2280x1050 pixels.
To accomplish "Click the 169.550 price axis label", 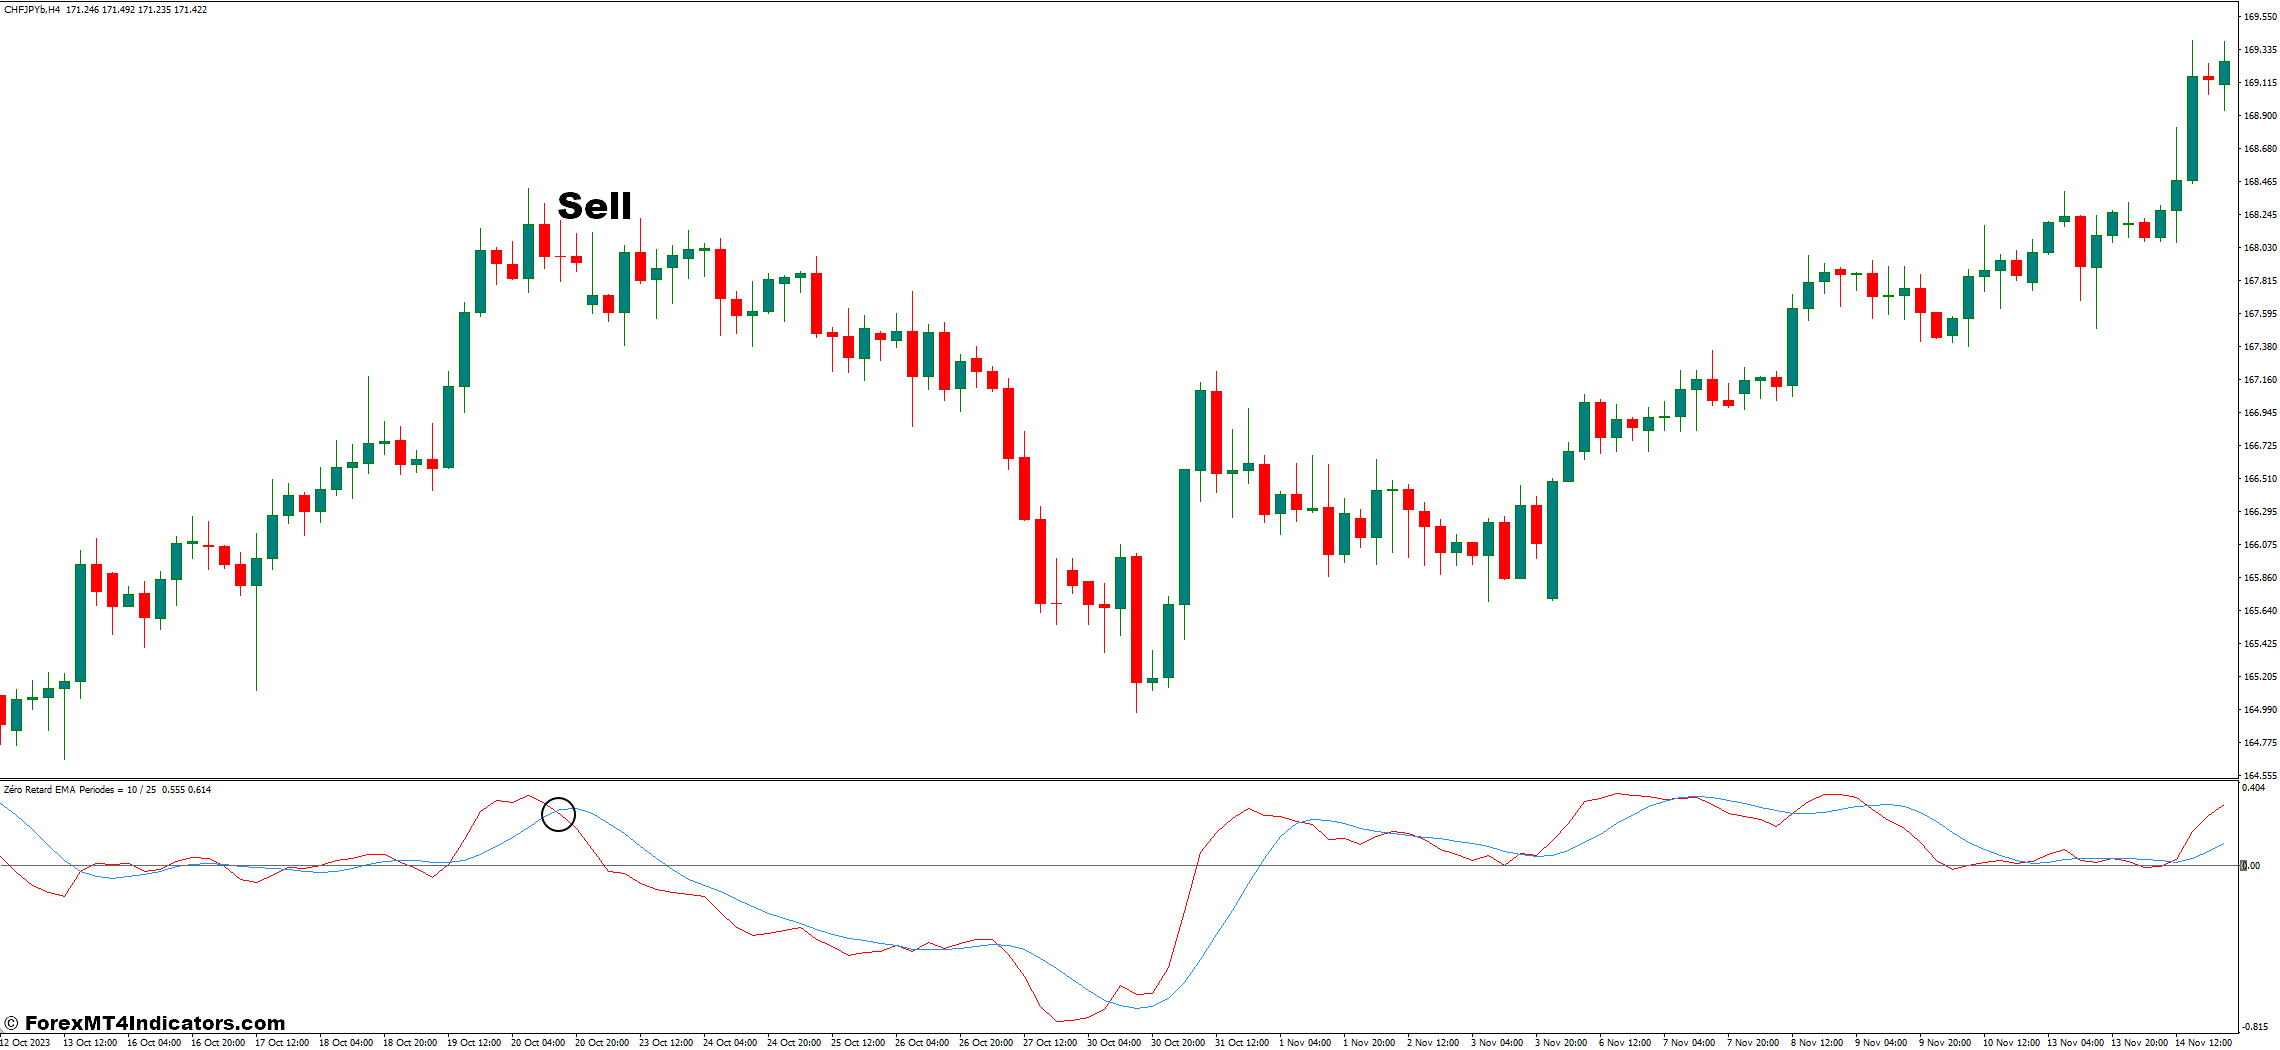I will (x=2259, y=17).
